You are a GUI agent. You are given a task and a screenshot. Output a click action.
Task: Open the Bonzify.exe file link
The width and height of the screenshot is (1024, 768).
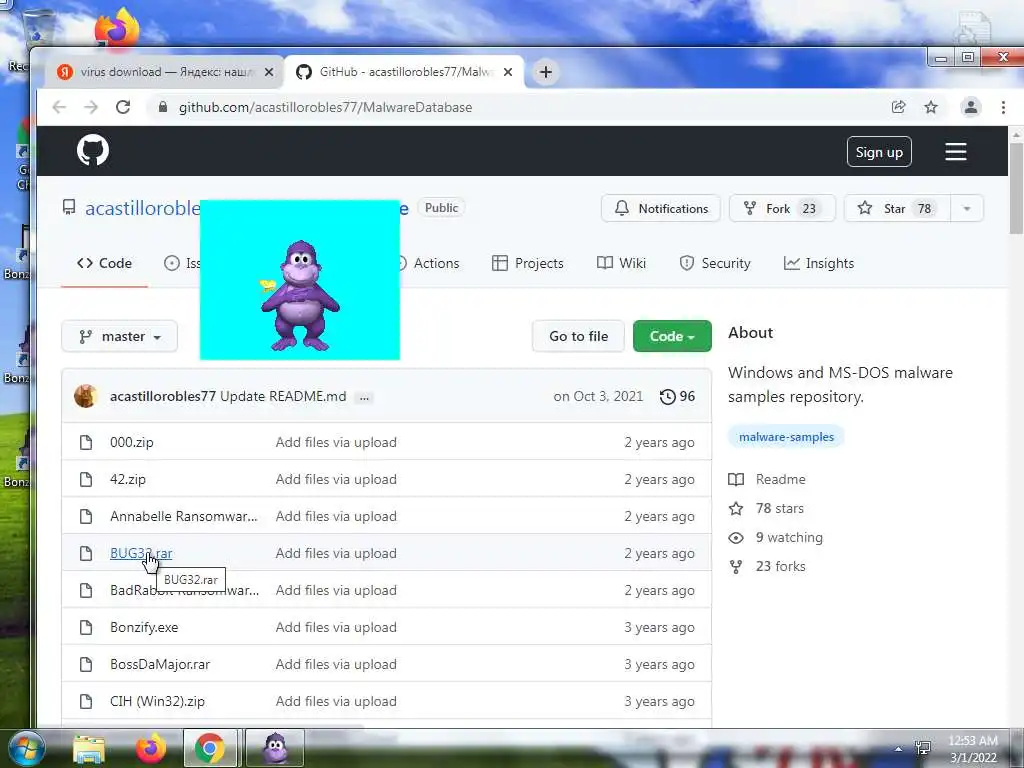click(144, 627)
